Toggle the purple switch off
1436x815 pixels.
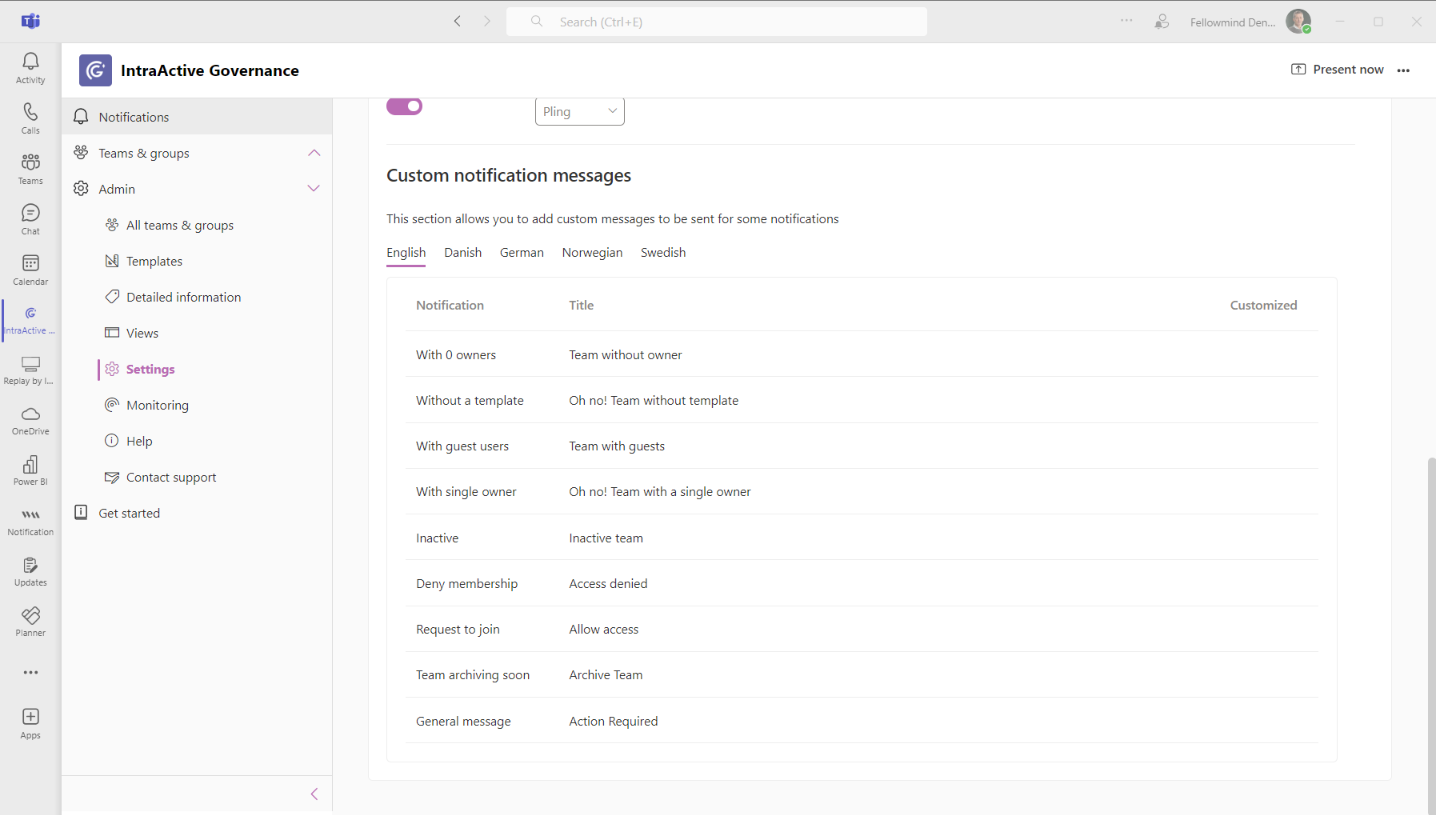[x=405, y=106]
